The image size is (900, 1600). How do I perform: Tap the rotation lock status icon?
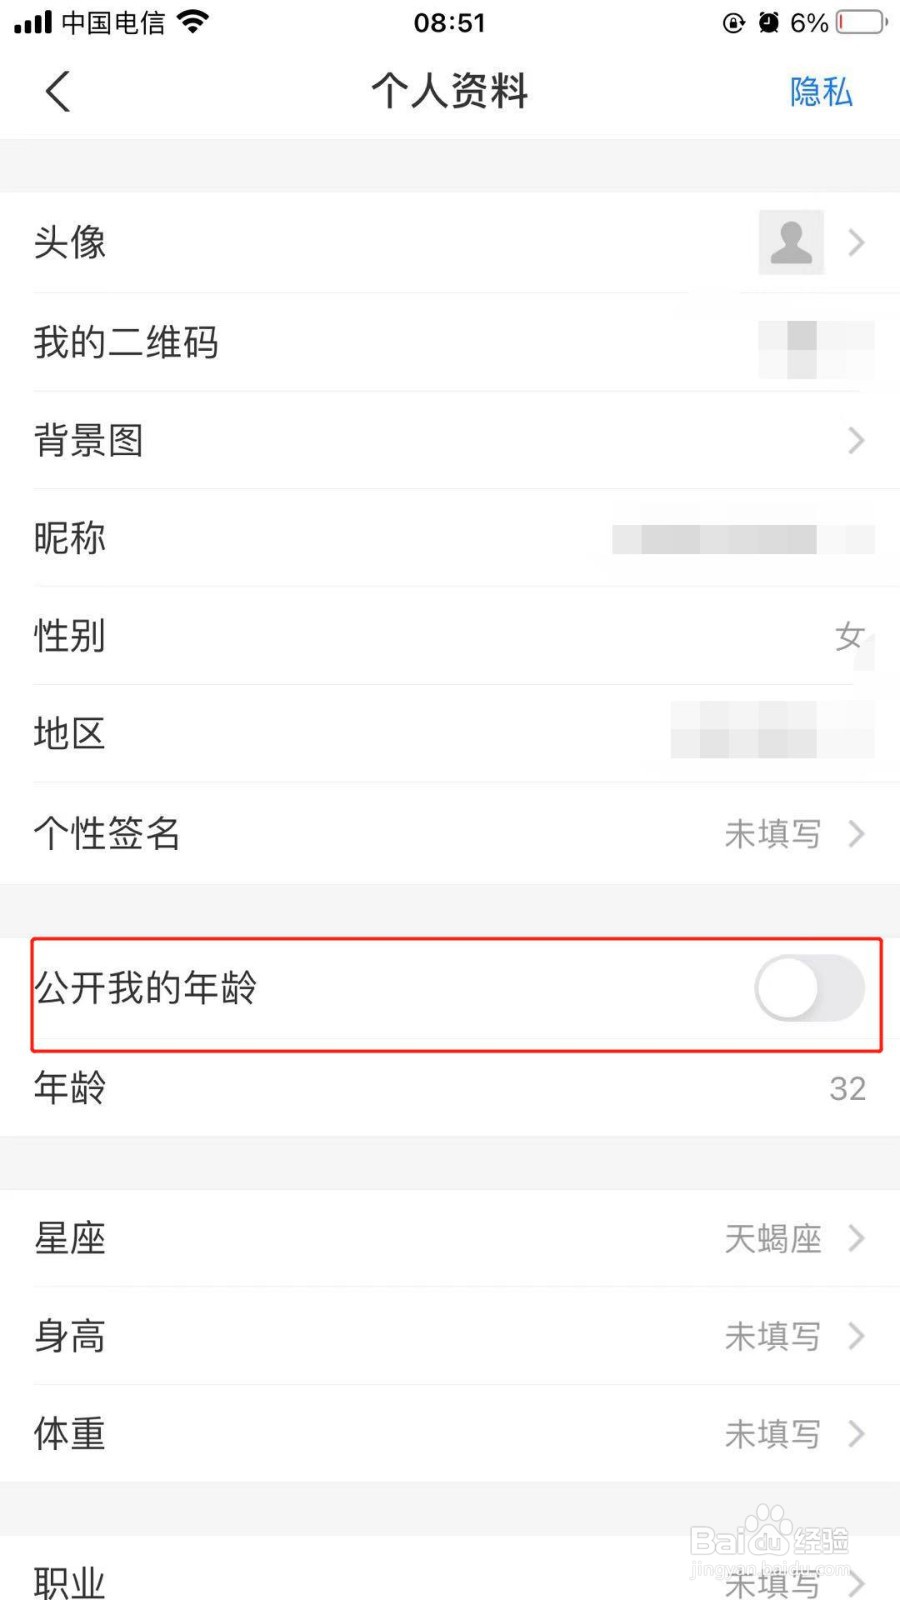click(x=734, y=22)
